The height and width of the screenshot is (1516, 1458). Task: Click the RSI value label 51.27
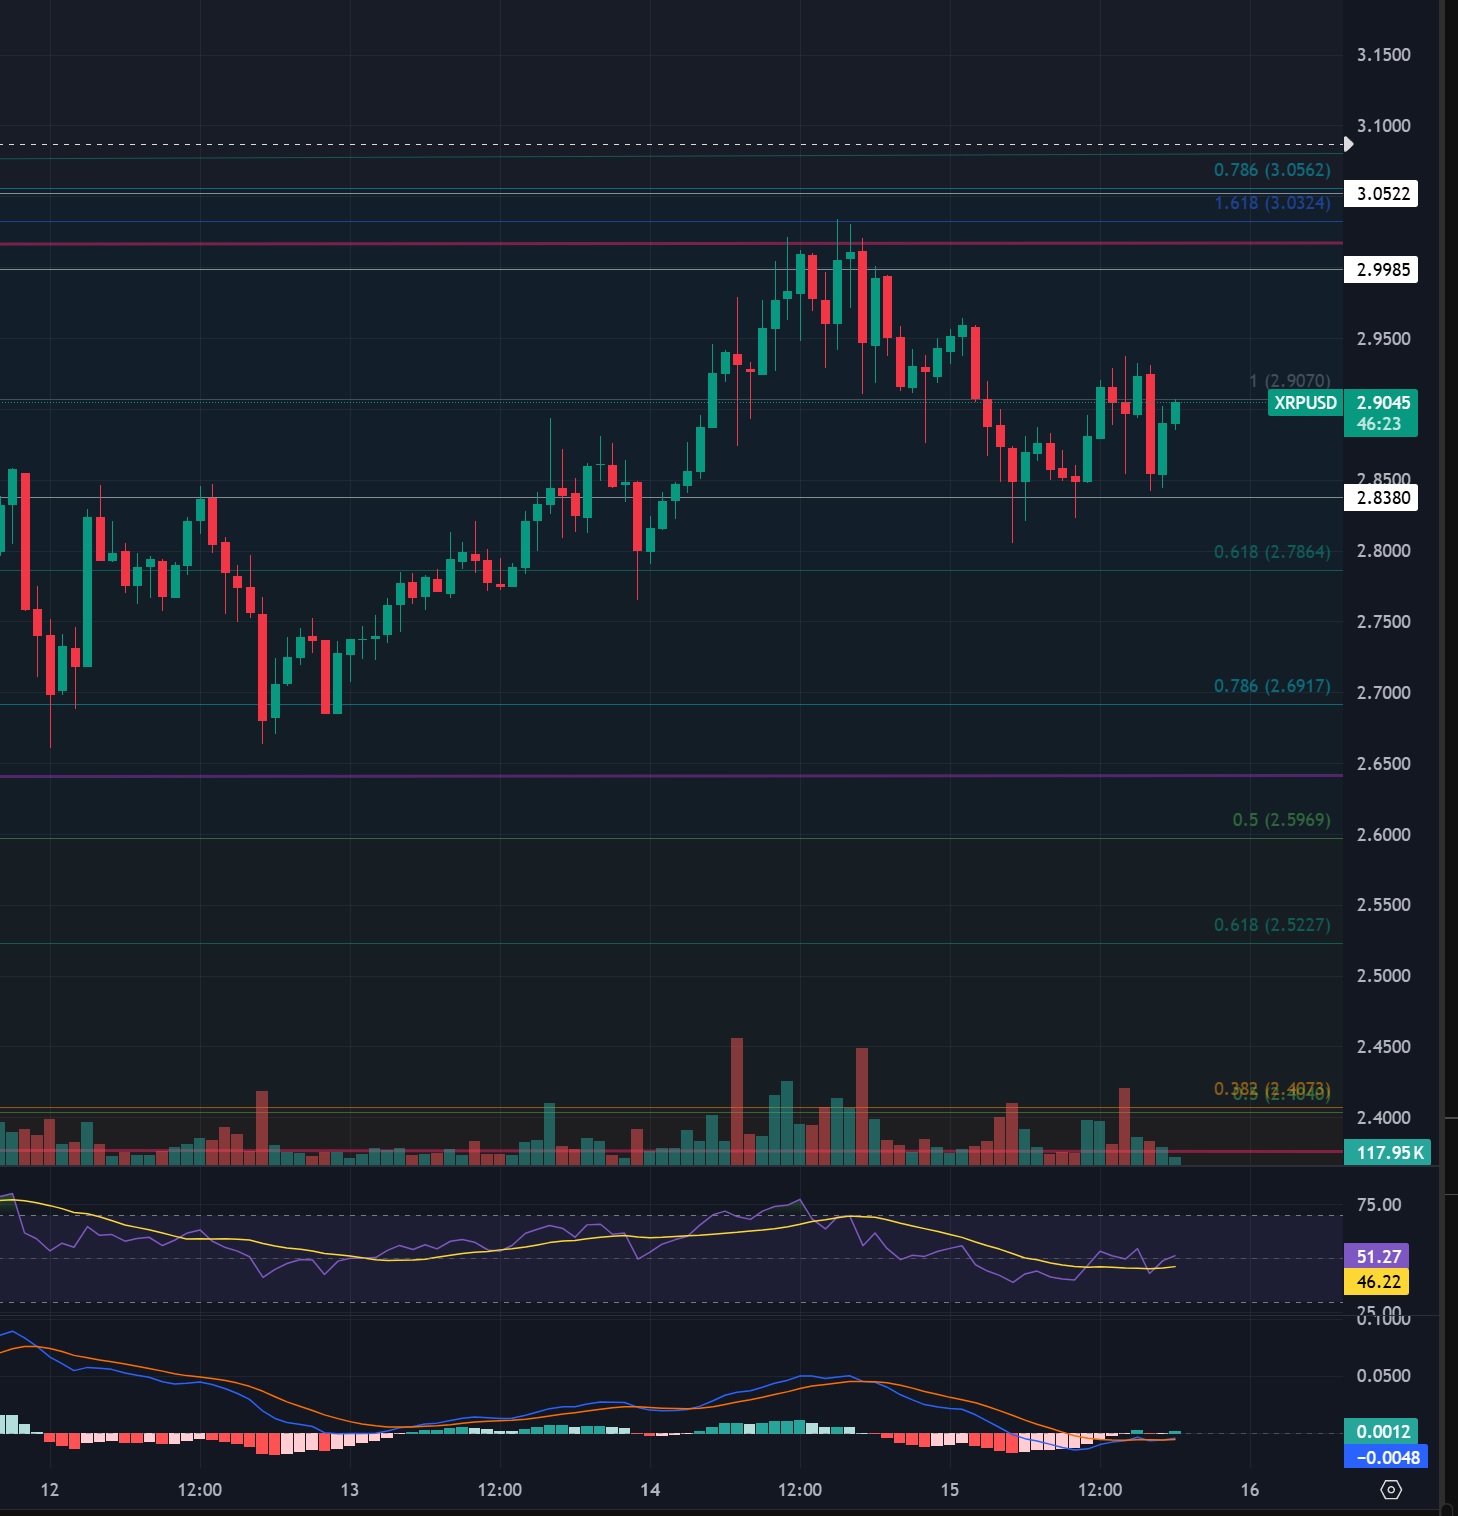[1378, 1257]
